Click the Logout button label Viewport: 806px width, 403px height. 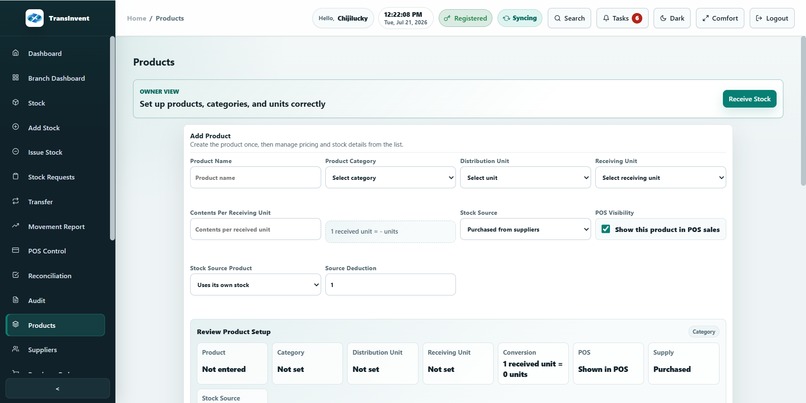pyautogui.click(x=777, y=19)
